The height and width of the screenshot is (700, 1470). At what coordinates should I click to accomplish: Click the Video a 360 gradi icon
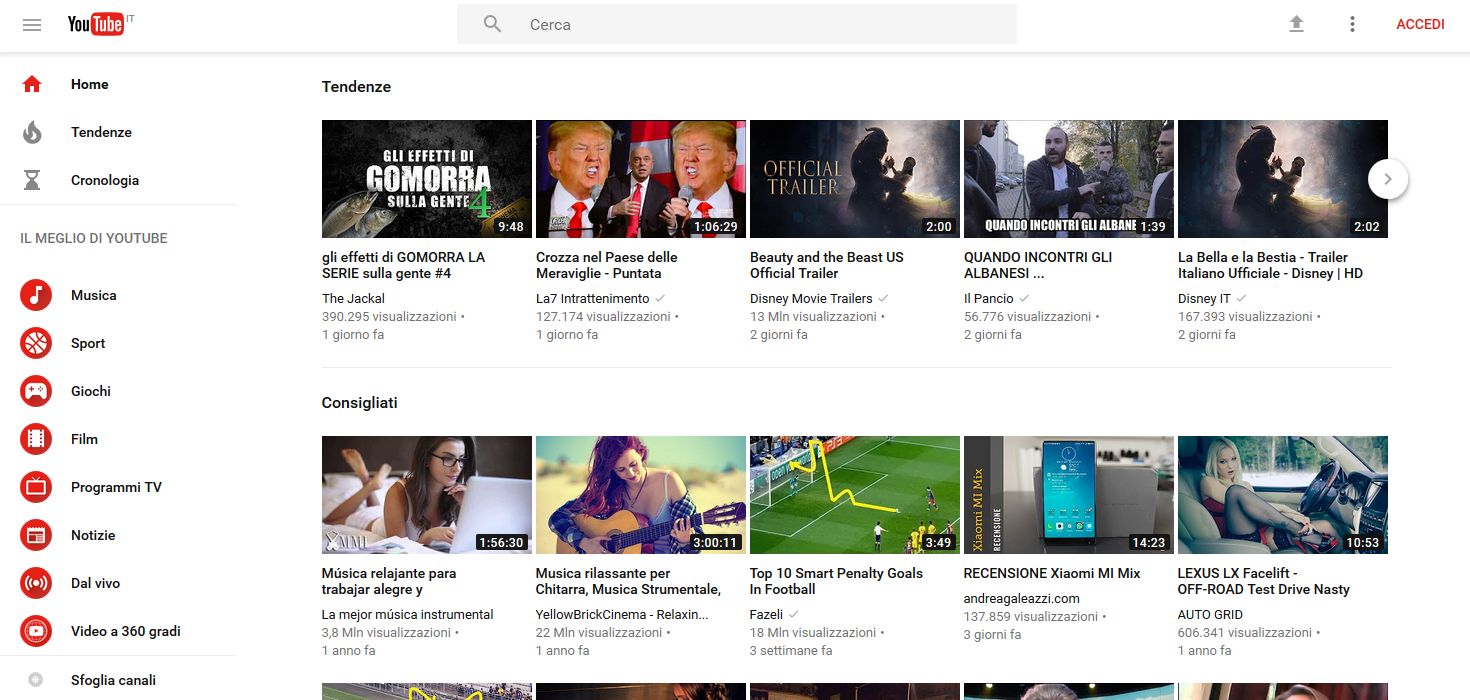[x=36, y=631]
